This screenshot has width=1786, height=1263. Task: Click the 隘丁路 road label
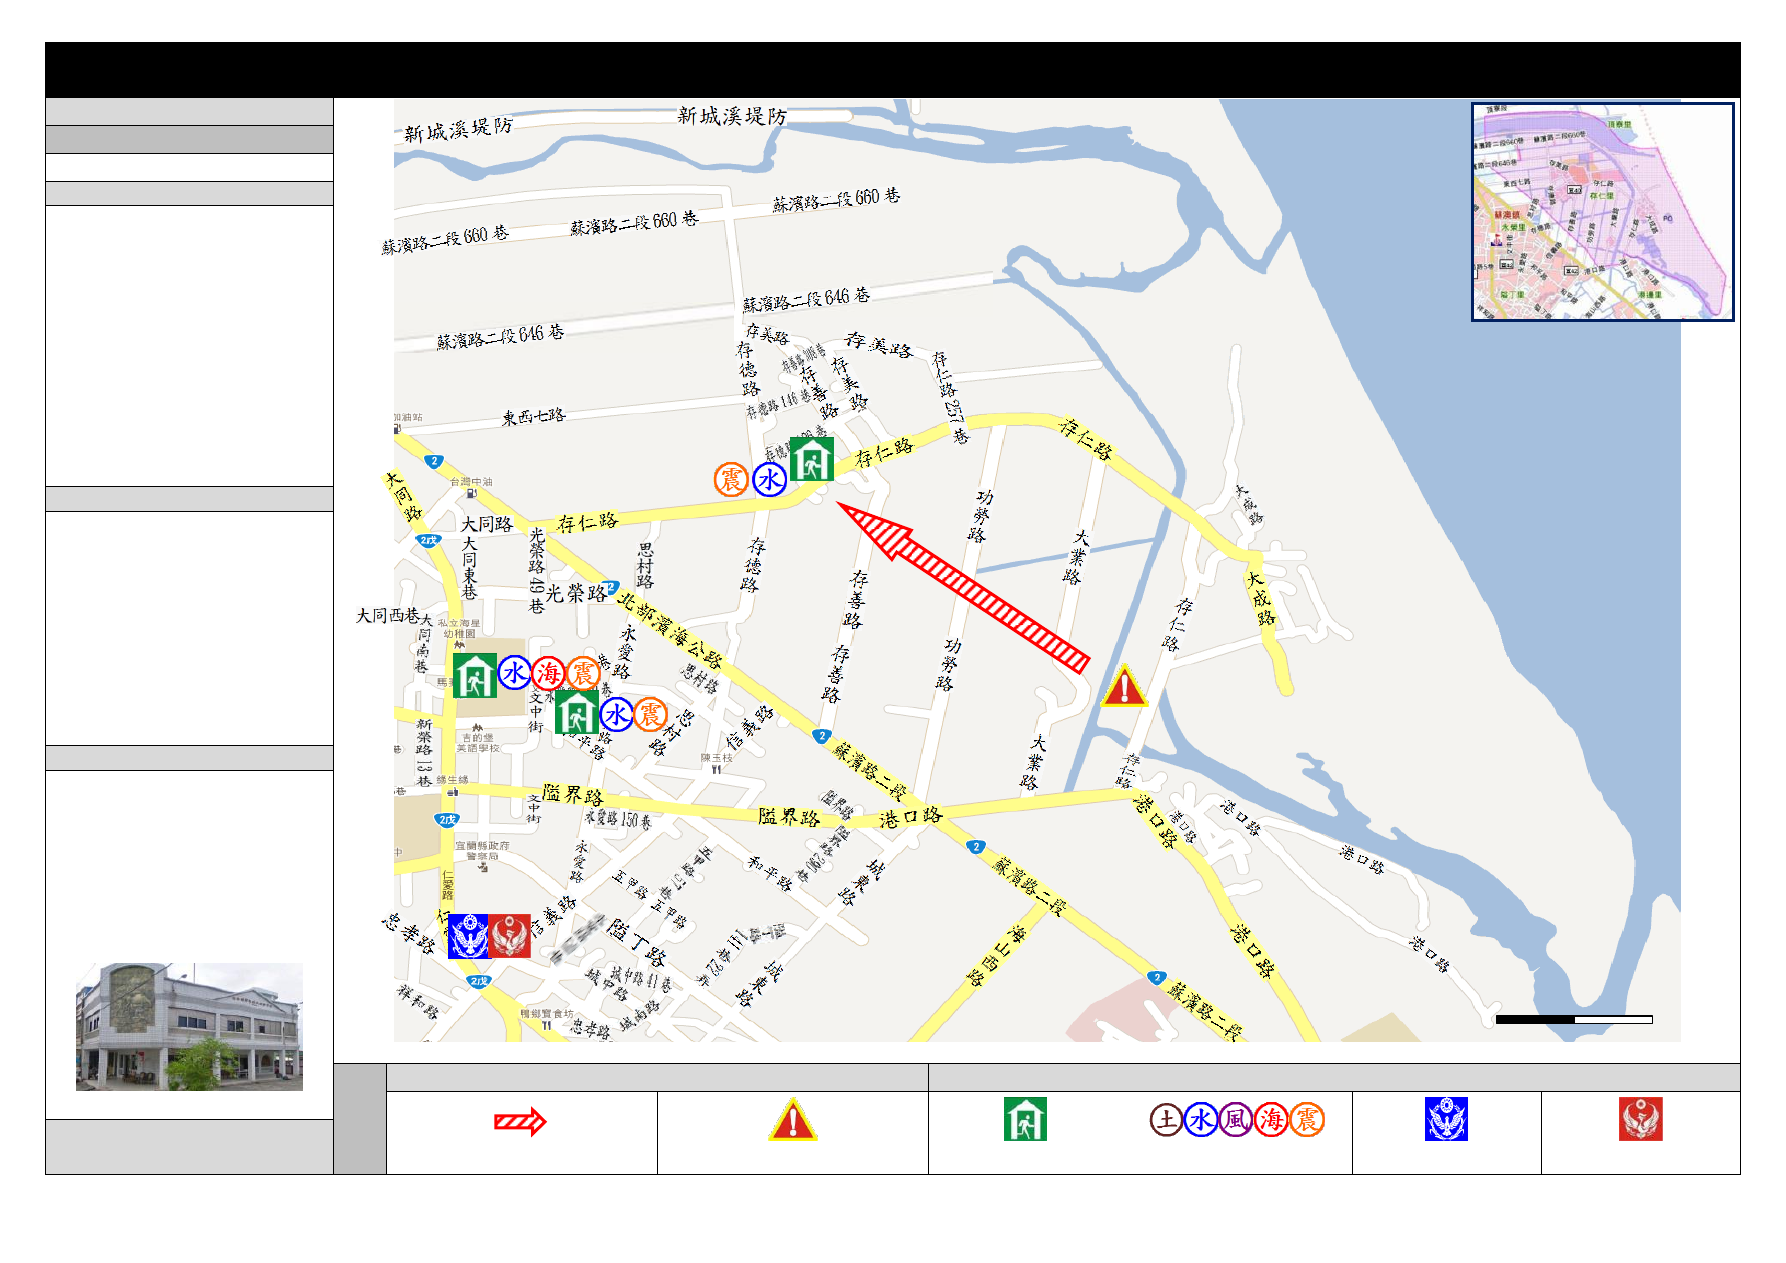(x=637, y=941)
